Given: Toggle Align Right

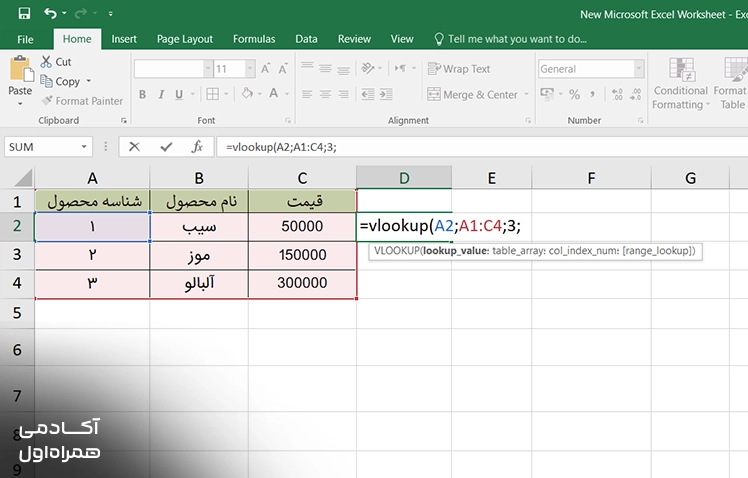Looking at the screenshot, I should click(x=343, y=94).
